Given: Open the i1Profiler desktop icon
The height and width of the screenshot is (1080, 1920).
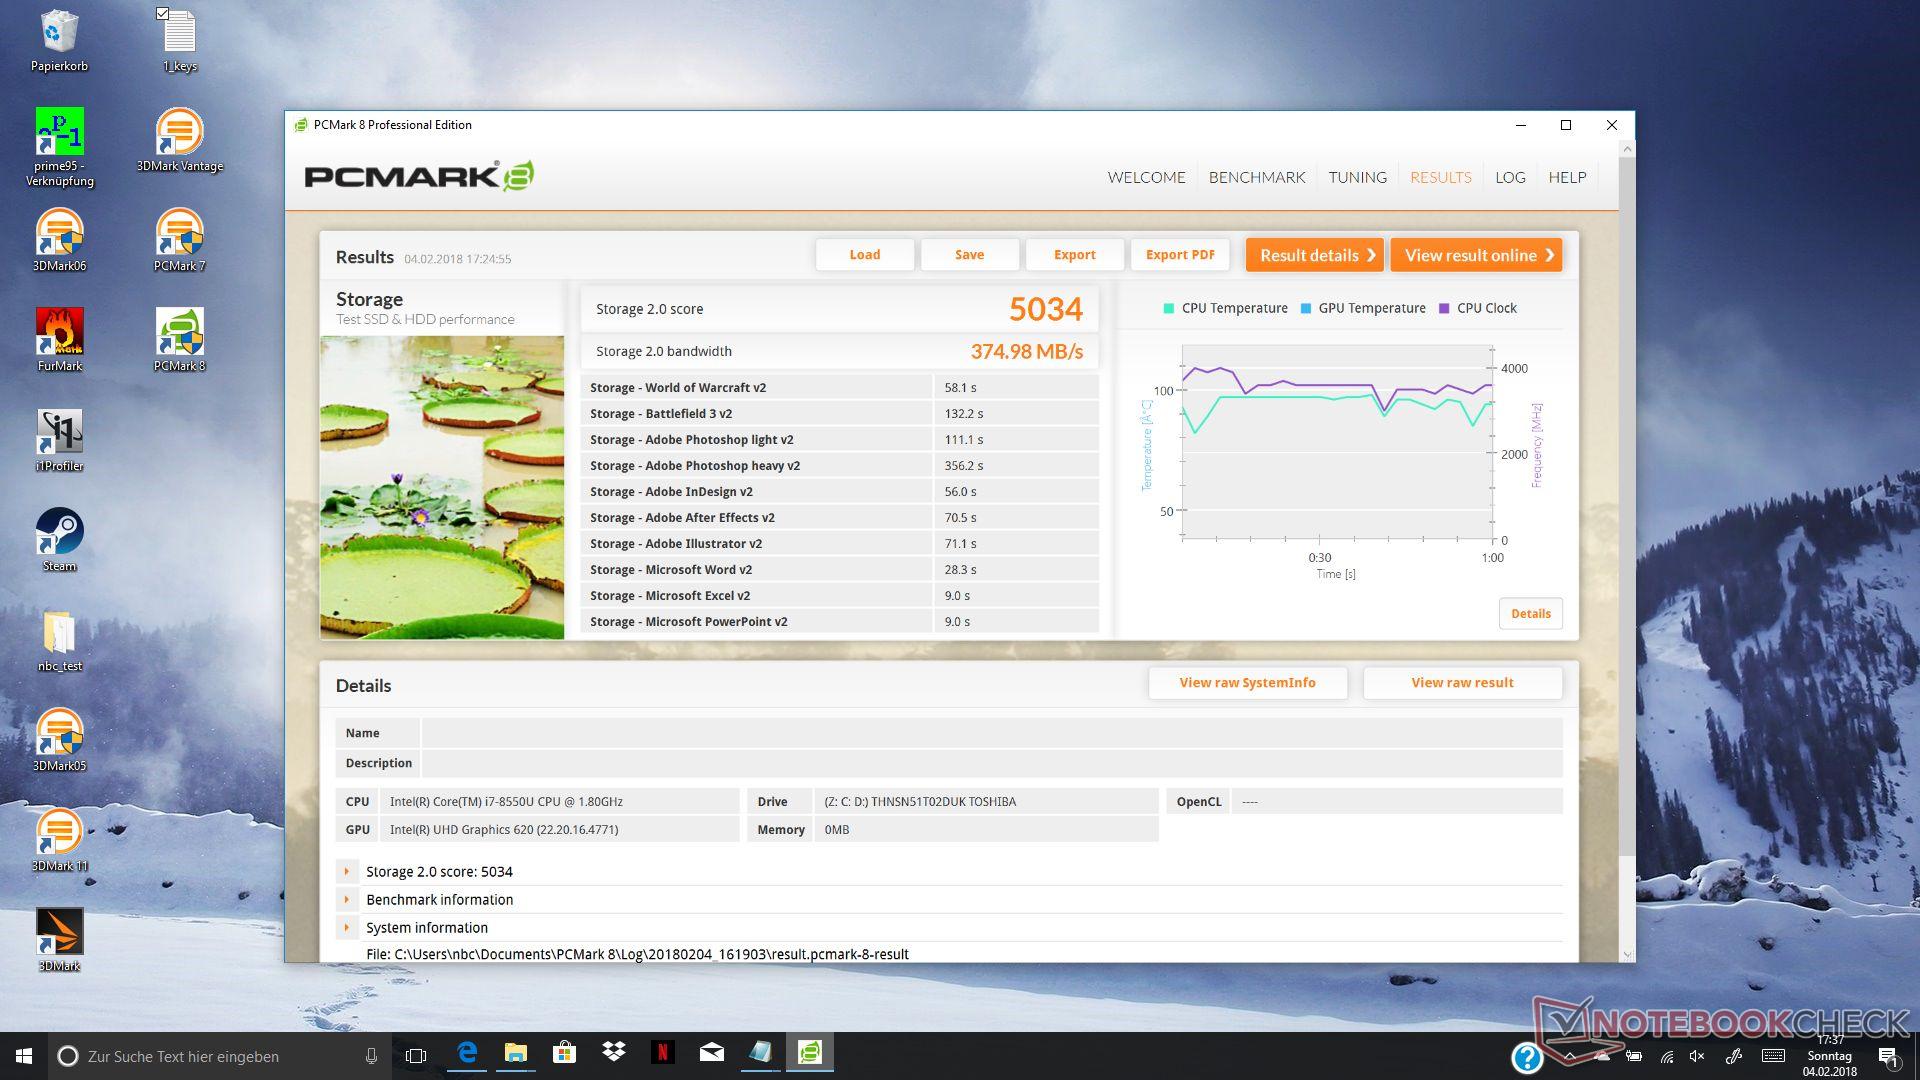Looking at the screenshot, I should click(59, 433).
